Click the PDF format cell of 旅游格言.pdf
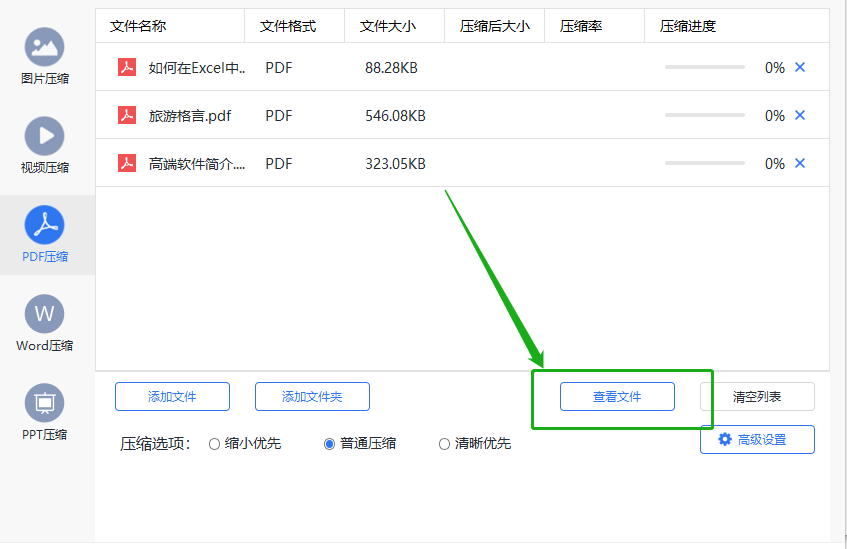 point(279,116)
